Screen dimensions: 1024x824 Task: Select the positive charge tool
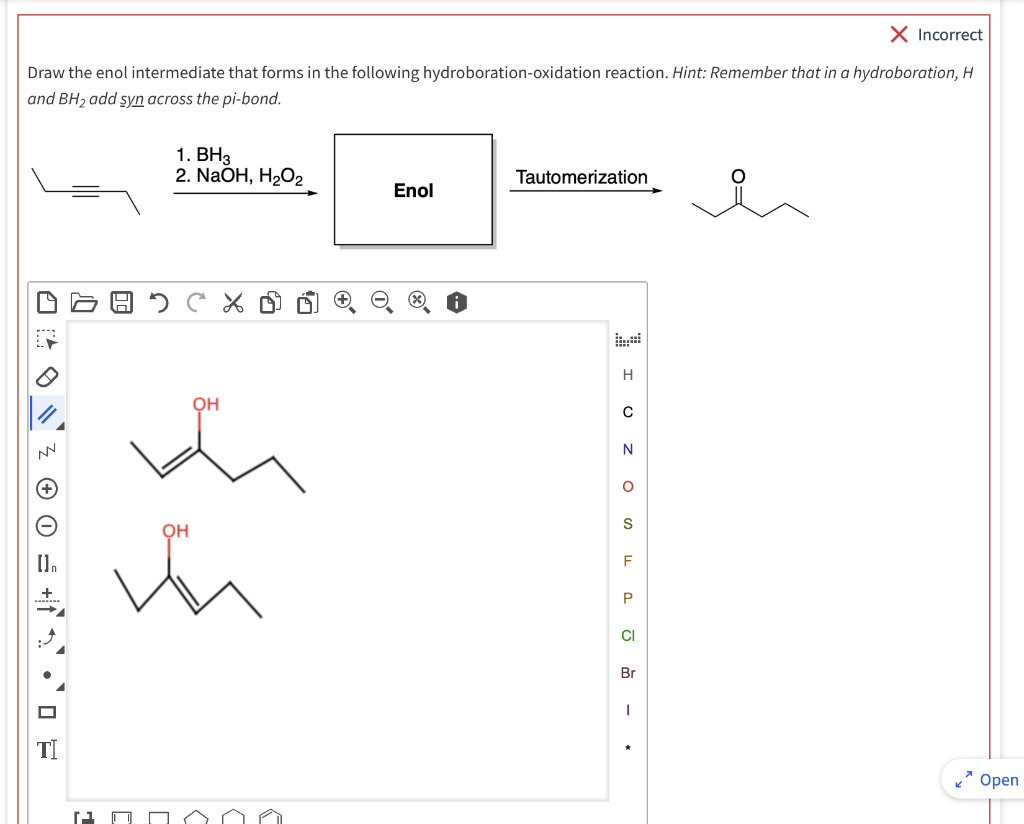coord(45,487)
